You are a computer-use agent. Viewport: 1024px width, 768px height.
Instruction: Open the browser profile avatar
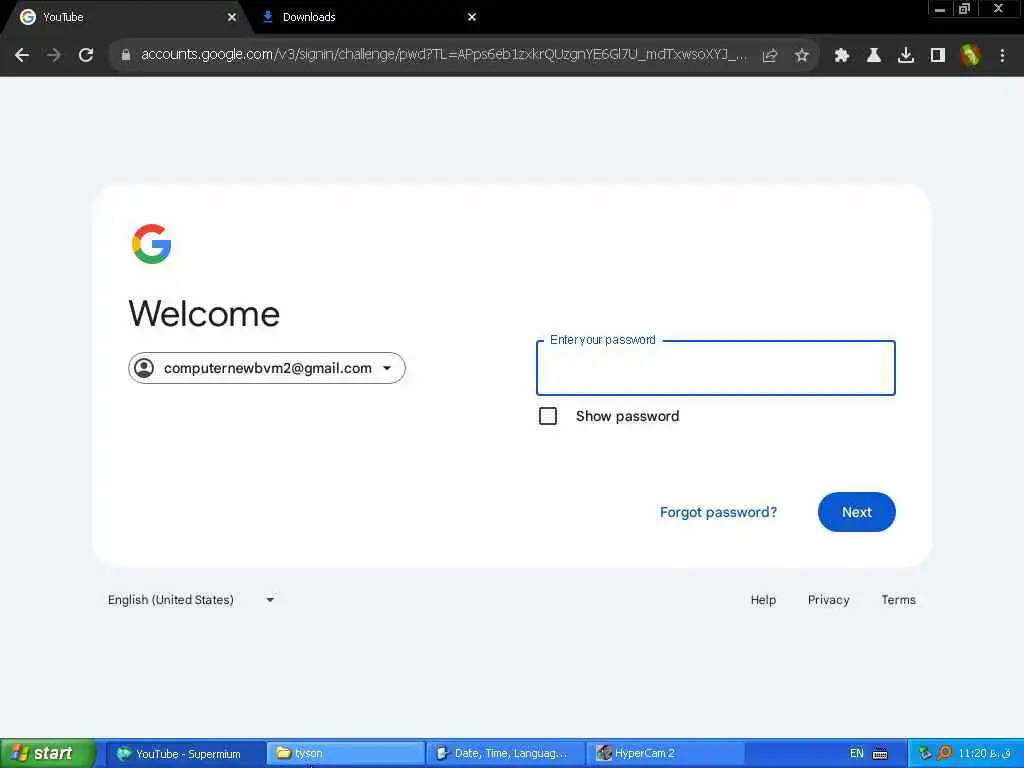click(970, 56)
